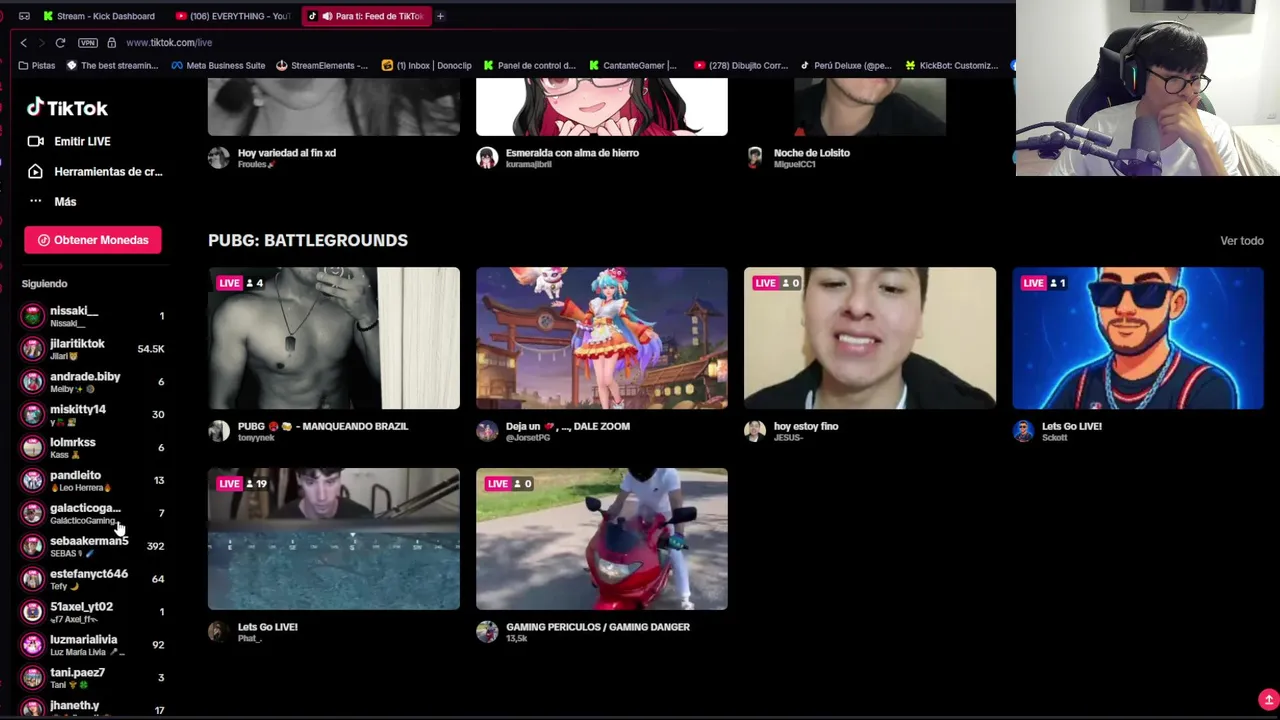Image resolution: width=1280 pixels, height=720 pixels.
Task: Open Esmeralda con alma de hierro thumbnail
Action: [602, 107]
